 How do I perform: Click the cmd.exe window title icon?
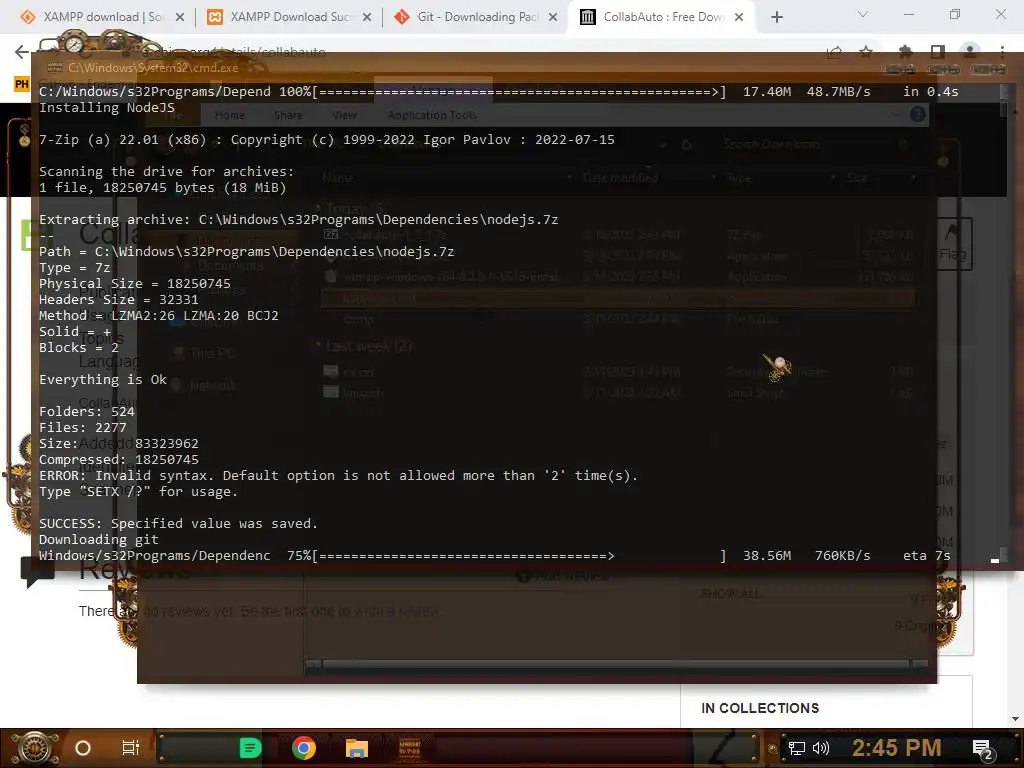54,67
